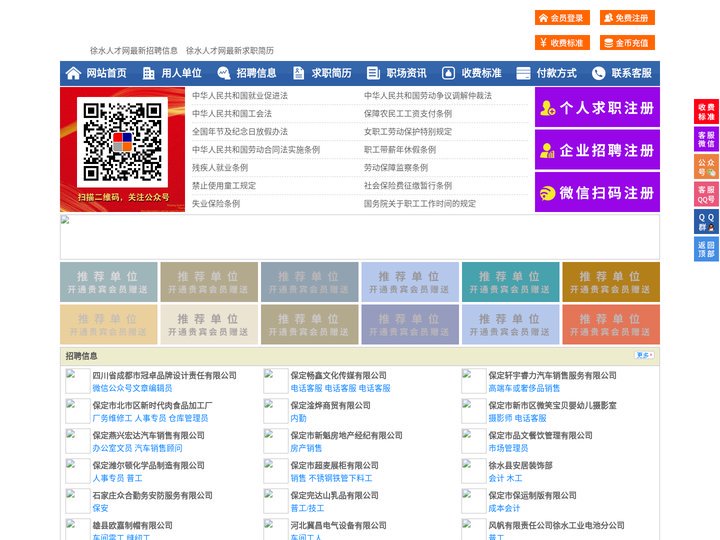Click the chart icon beside 招聘信息
This screenshot has height=540, width=720.
coord(223,73)
